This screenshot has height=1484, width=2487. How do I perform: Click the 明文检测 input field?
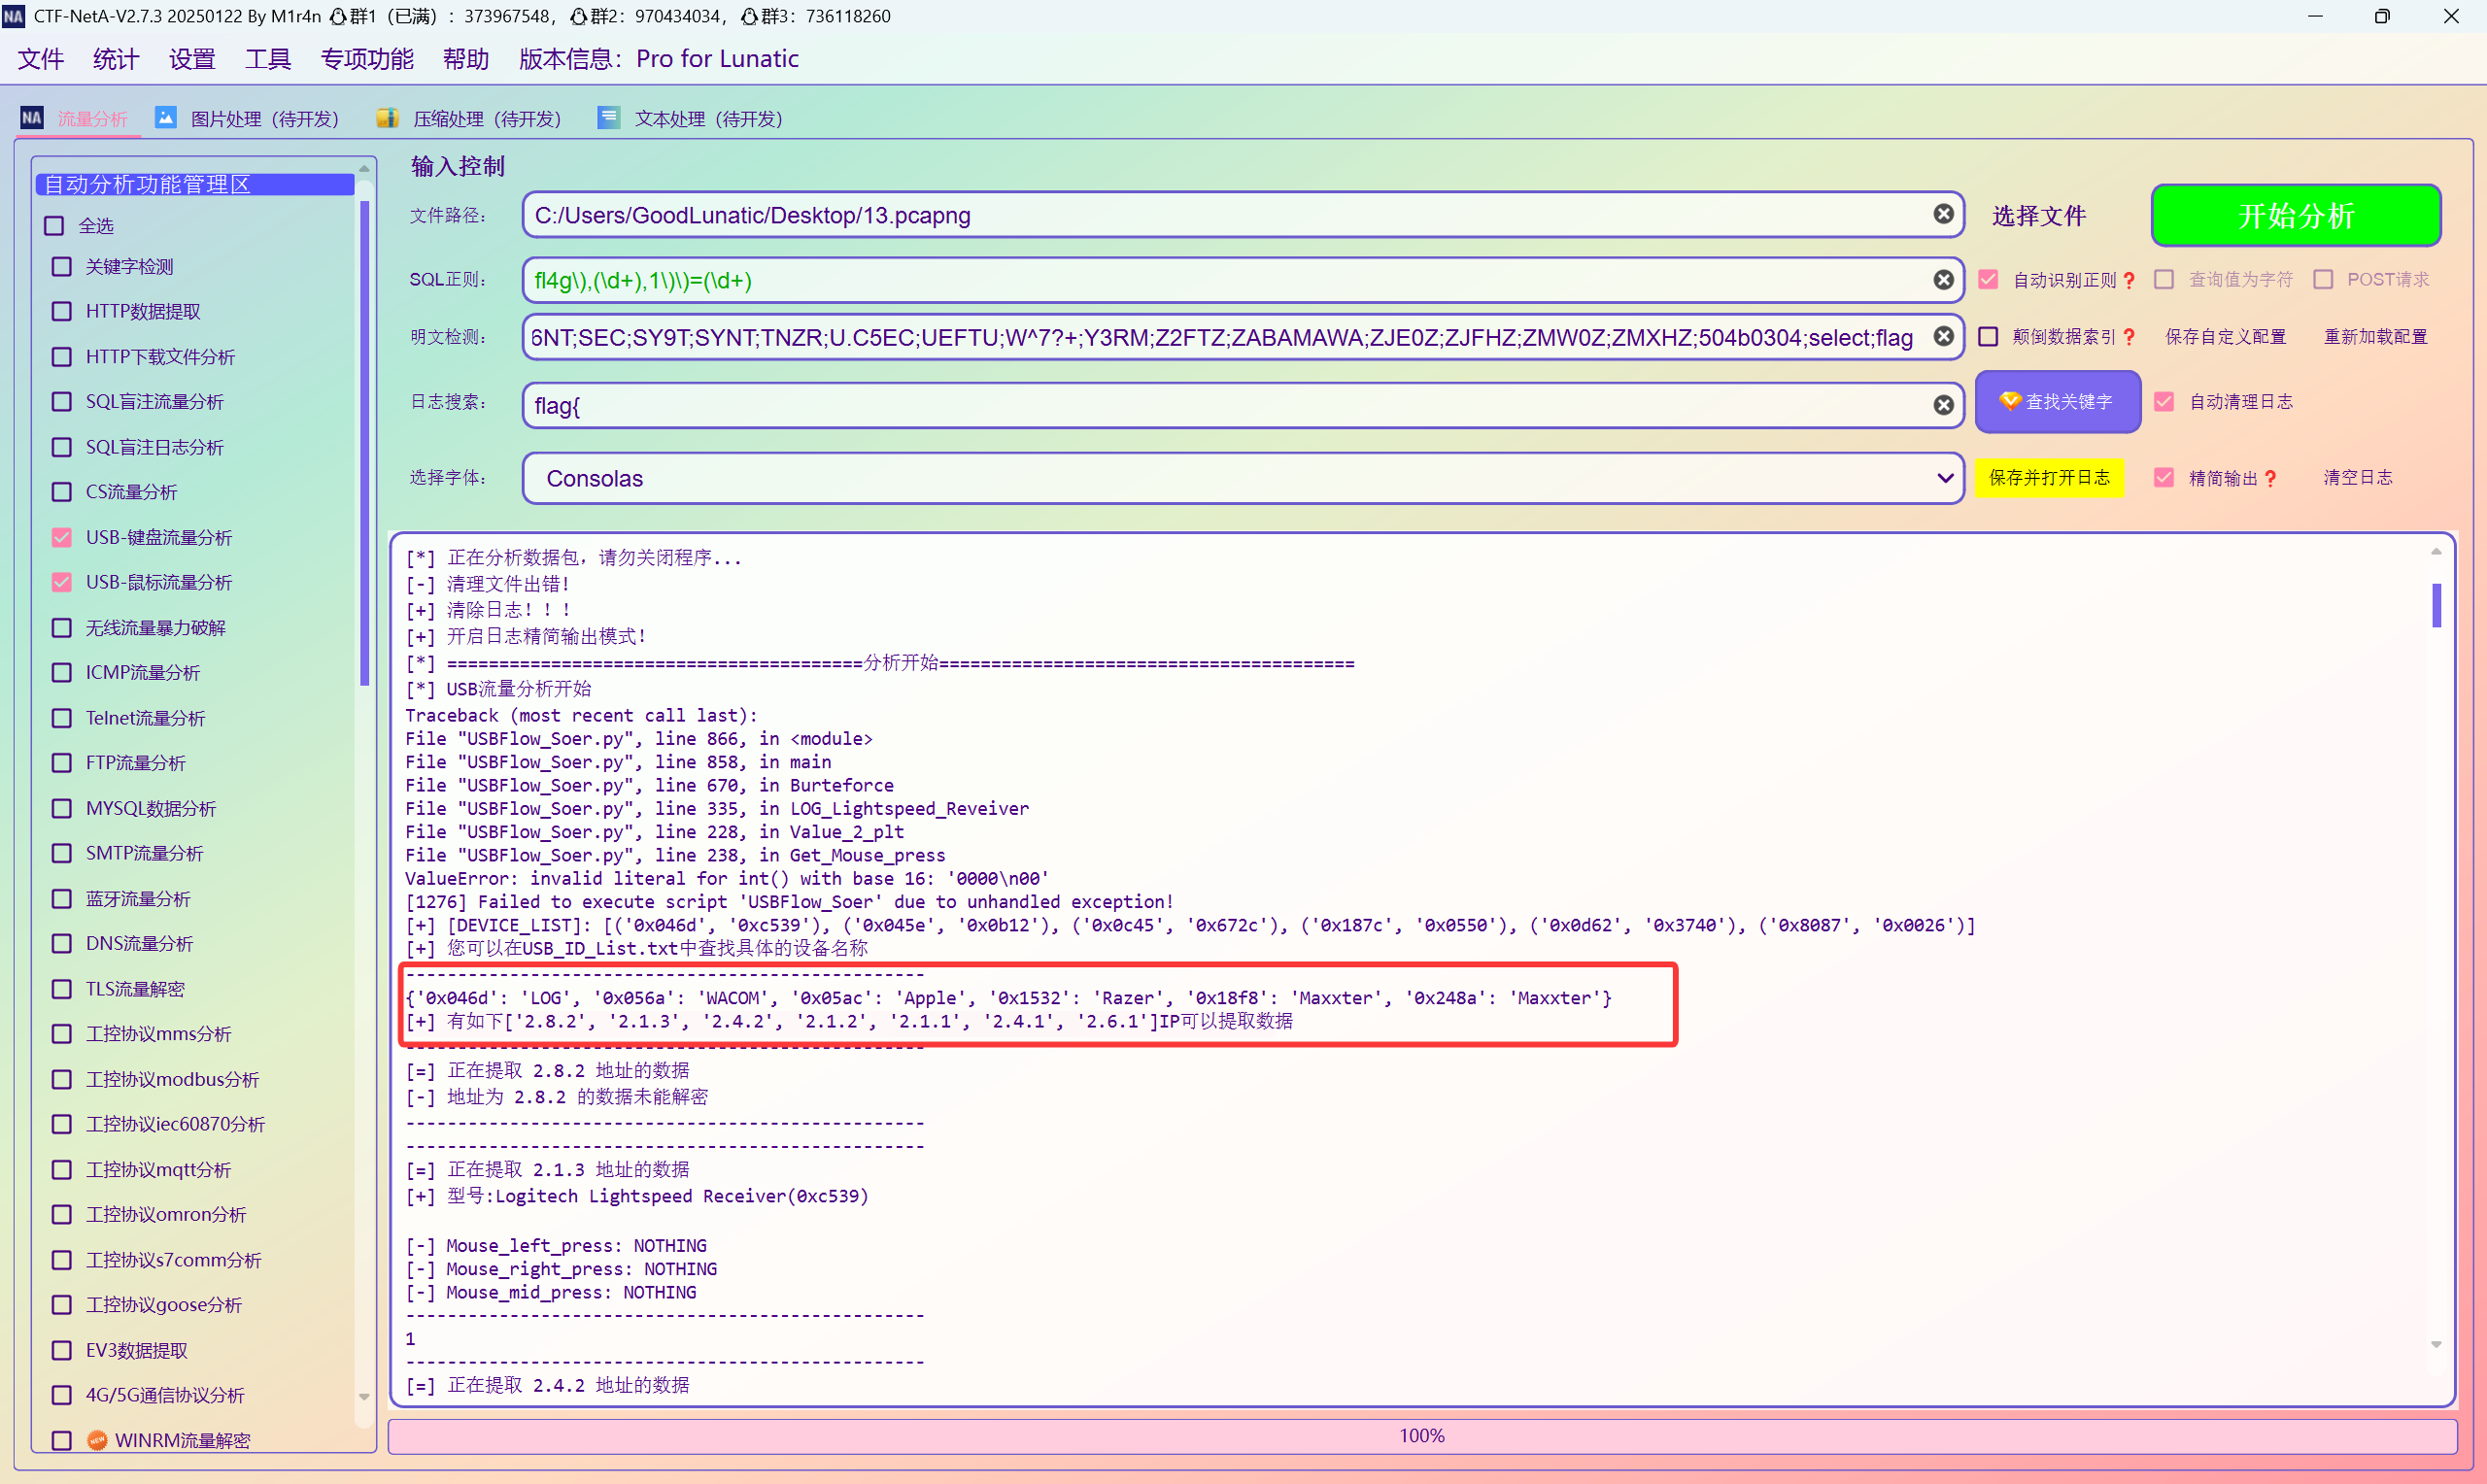tap(1242, 337)
